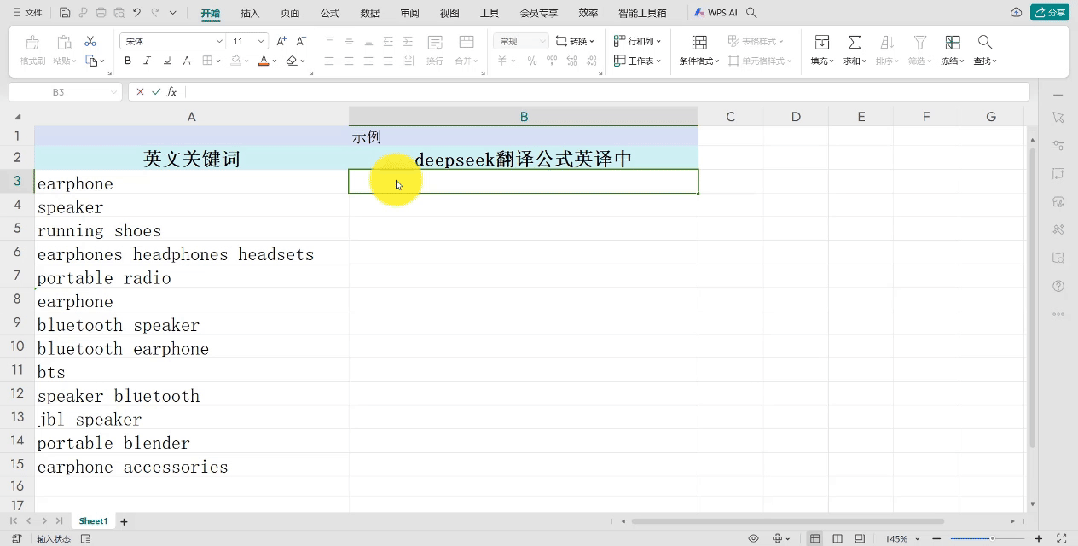Viewport: 1078px width, 546px height.
Task: Click the Find (查找) magnifier icon
Action: (984, 43)
